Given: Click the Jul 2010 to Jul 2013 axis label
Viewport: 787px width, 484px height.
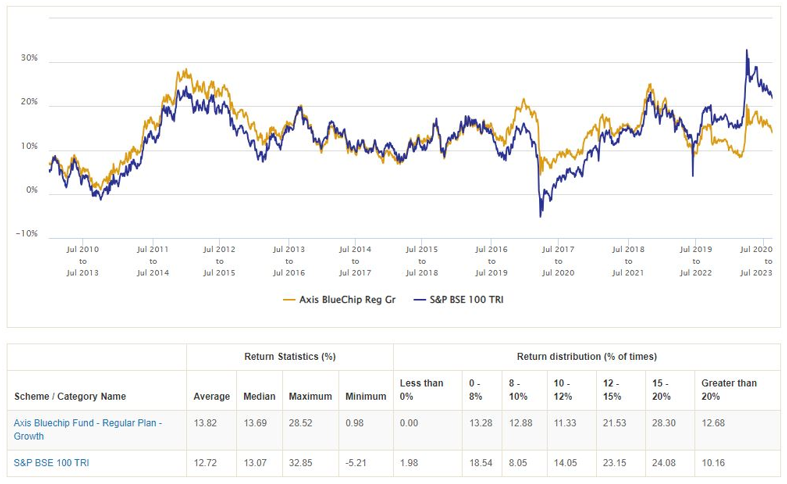Looking at the screenshot, I should [x=83, y=261].
